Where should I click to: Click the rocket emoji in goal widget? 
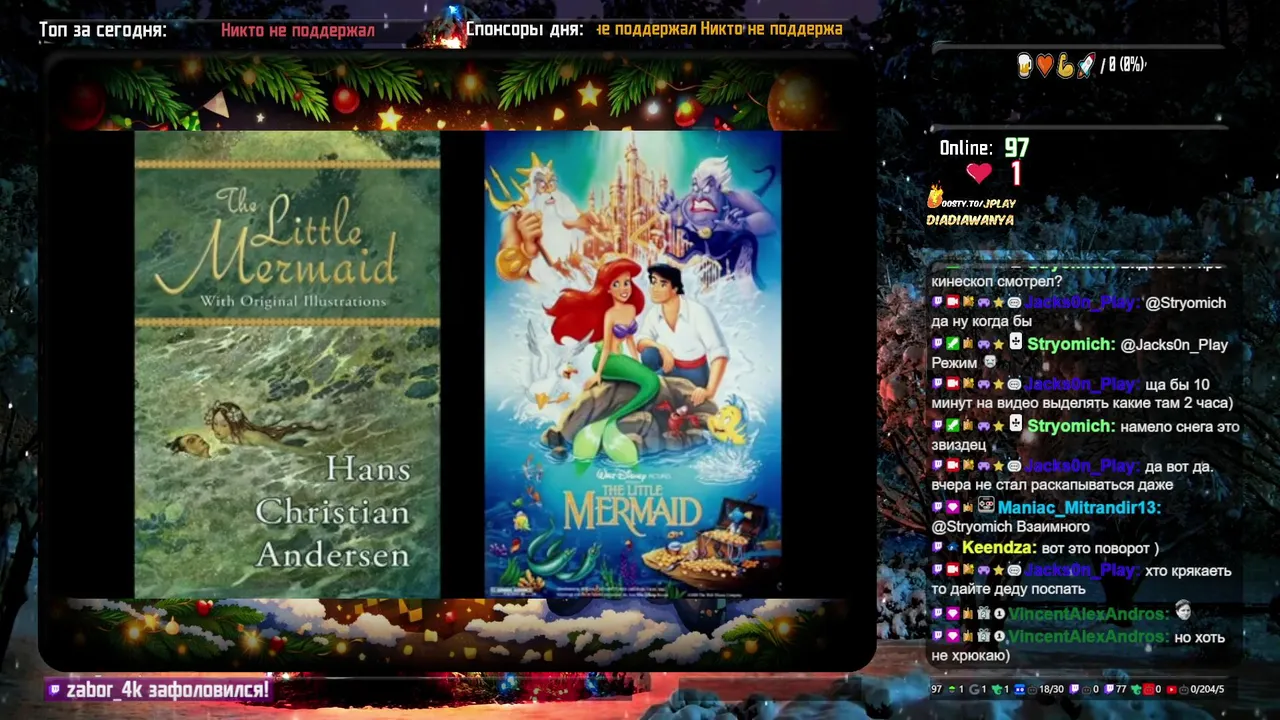[1086, 66]
